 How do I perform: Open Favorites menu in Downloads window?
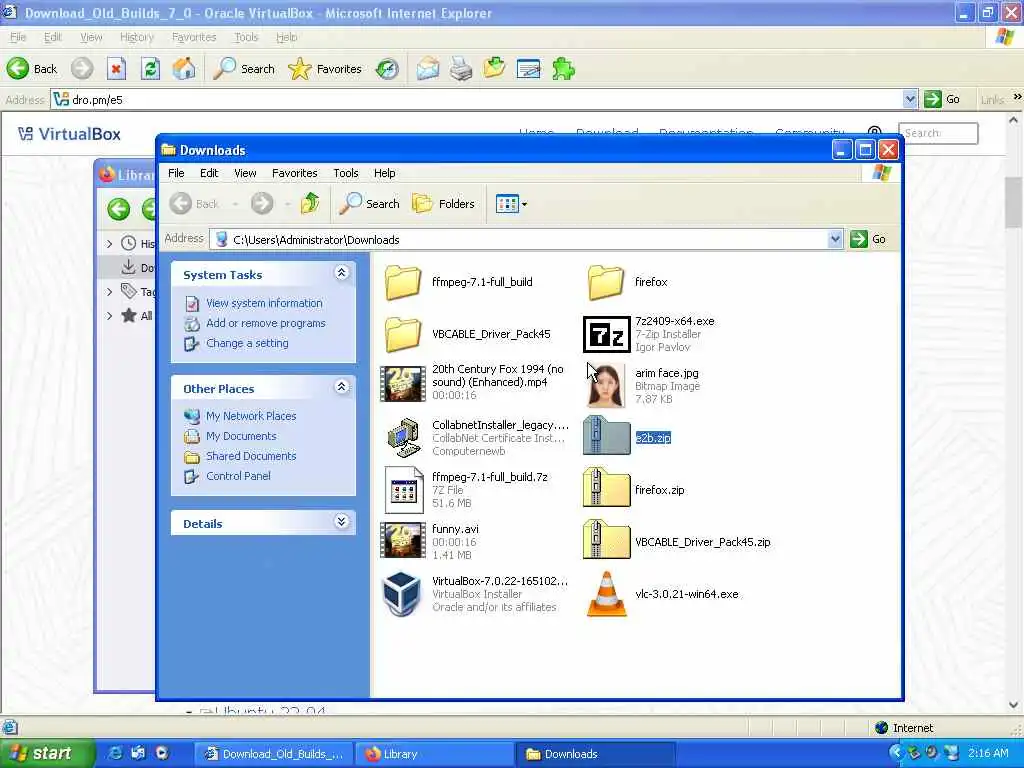295,173
